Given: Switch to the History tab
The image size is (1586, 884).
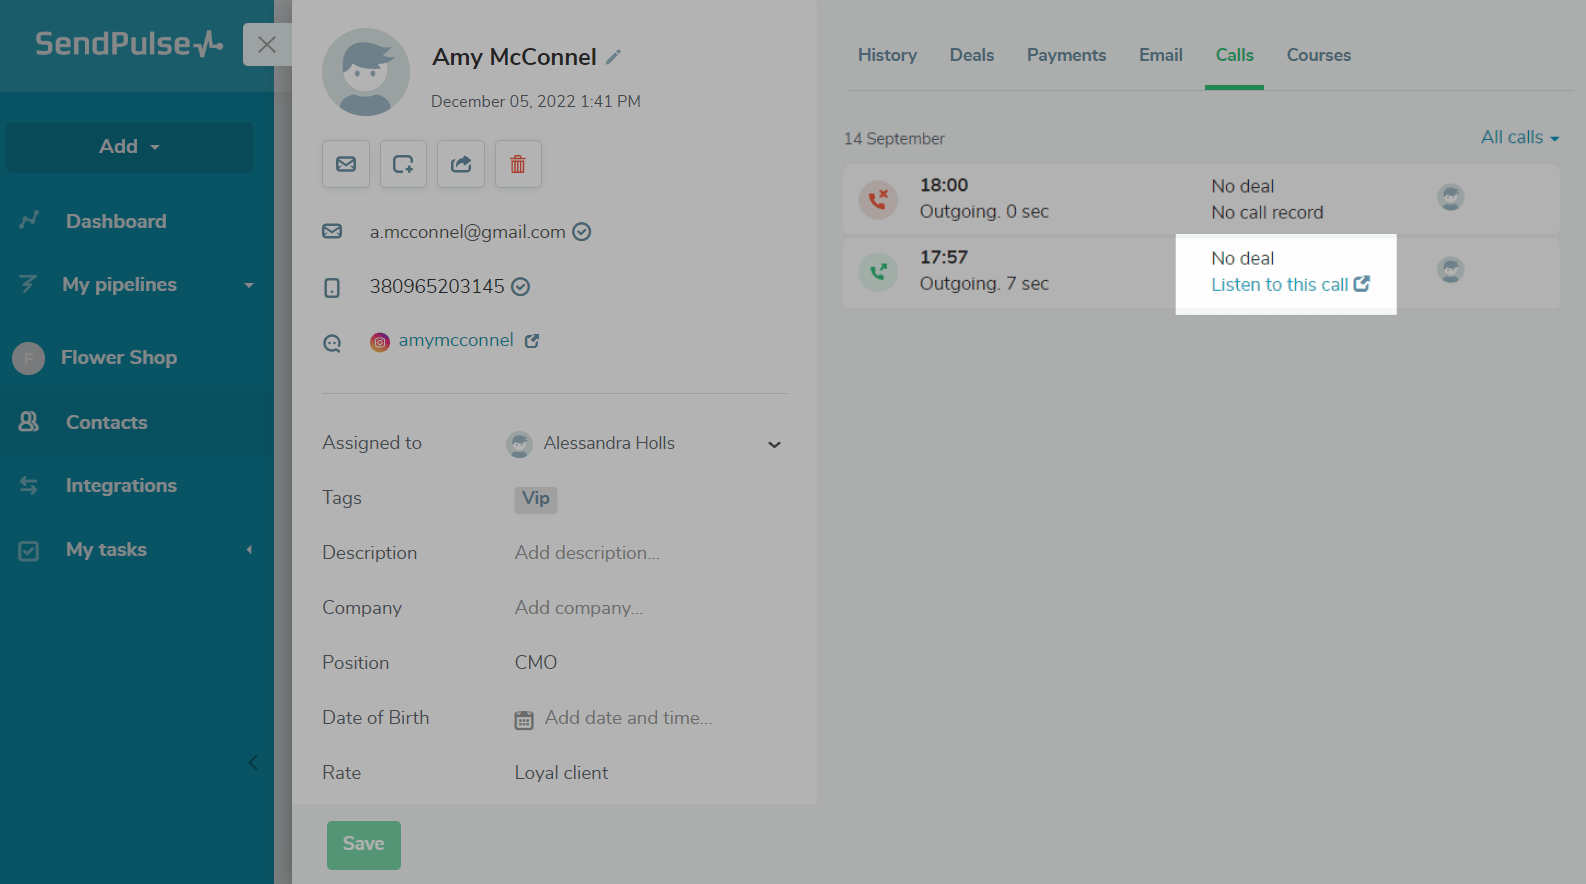Looking at the screenshot, I should (887, 55).
